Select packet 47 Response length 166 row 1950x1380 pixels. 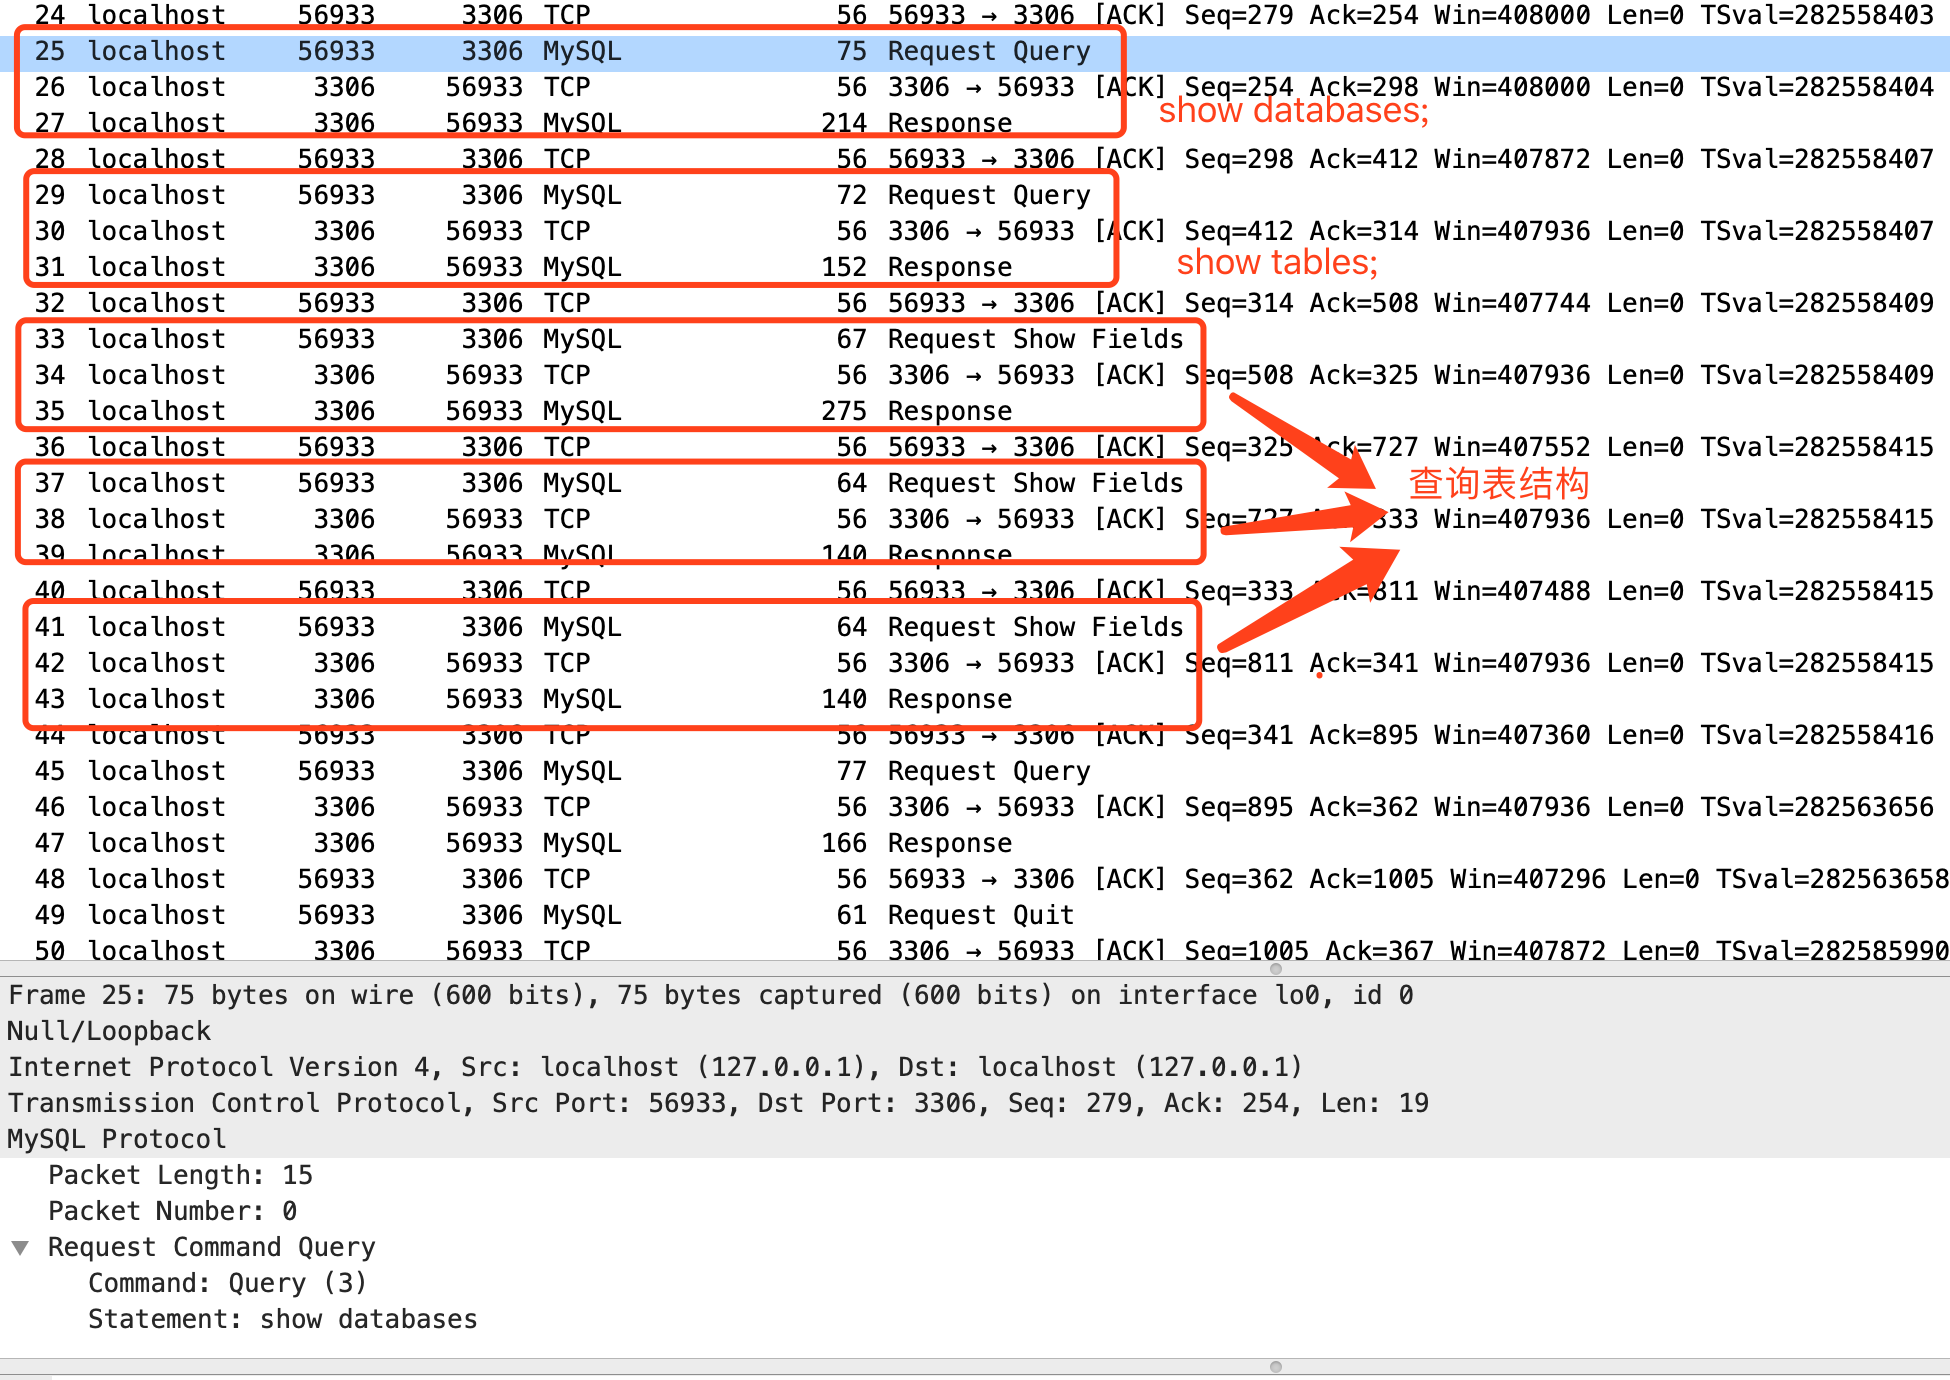pyautogui.click(x=975, y=844)
